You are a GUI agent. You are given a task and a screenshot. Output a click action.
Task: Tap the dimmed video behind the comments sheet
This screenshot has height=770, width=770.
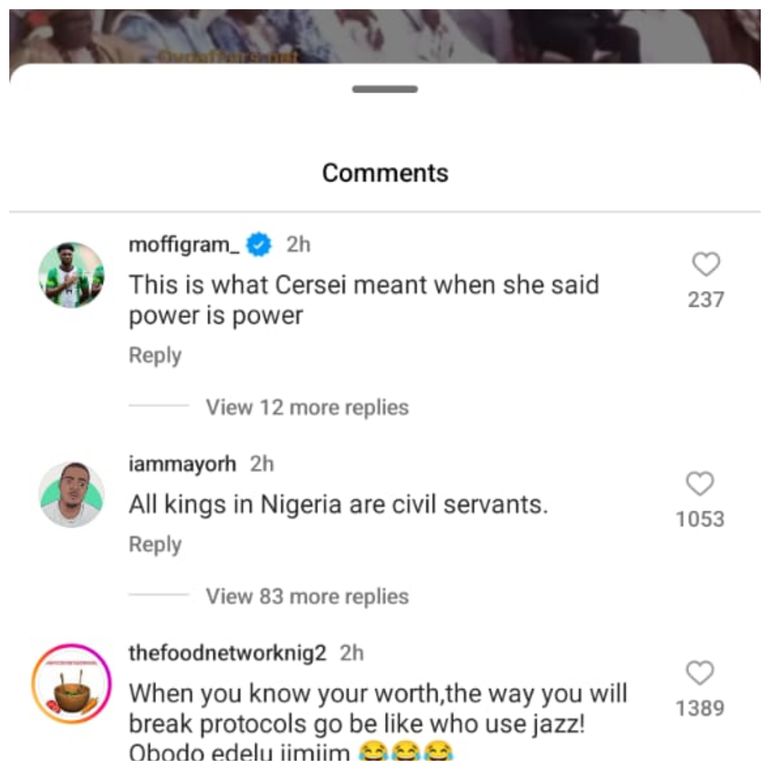385,35
